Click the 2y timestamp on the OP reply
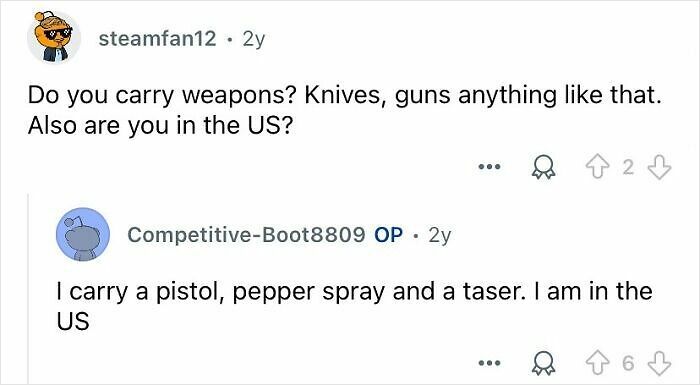This screenshot has height=385, width=700. [x=440, y=235]
